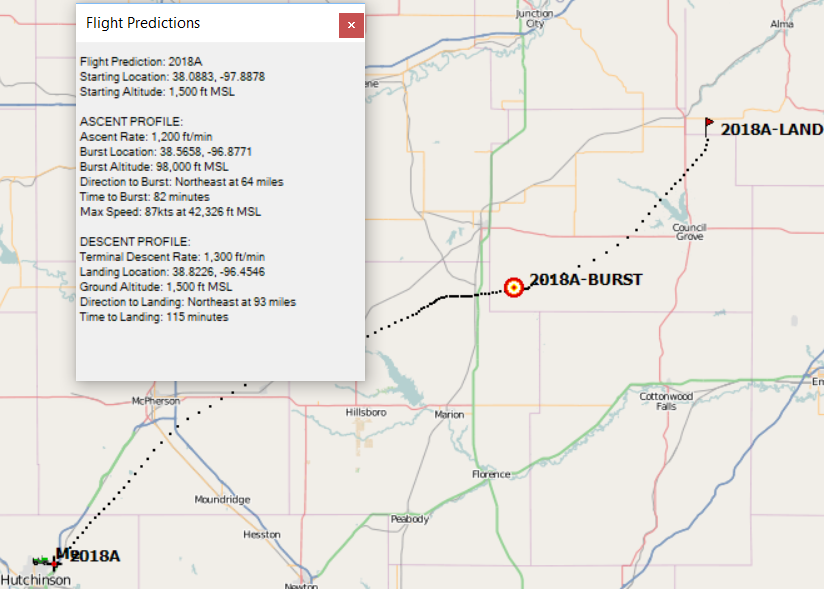
Task: Click the Moundridge town label
Action: tap(222, 499)
